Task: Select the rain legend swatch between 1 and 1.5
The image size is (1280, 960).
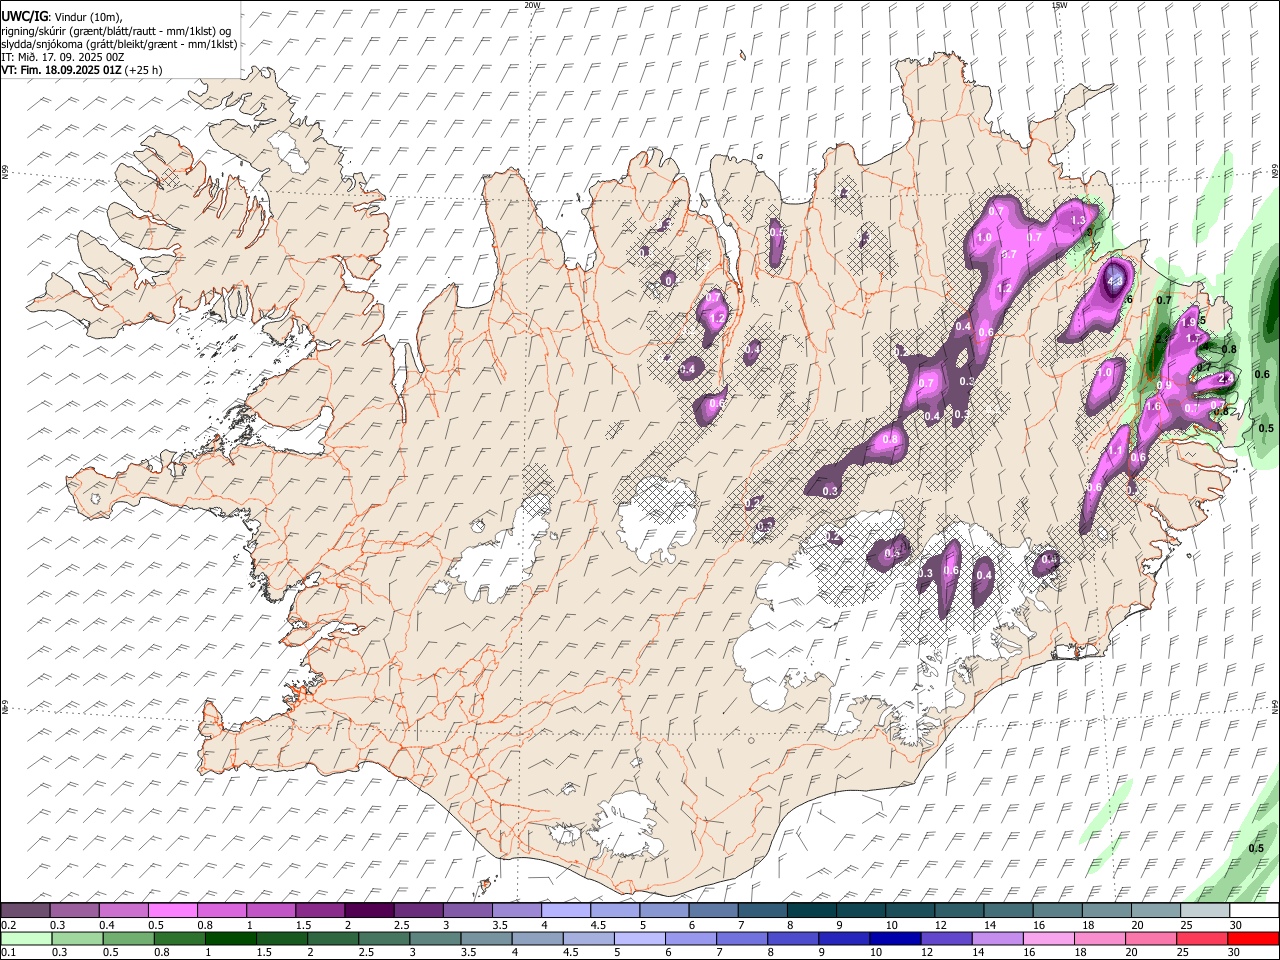Action: pyautogui.click(x=230, y=939)
